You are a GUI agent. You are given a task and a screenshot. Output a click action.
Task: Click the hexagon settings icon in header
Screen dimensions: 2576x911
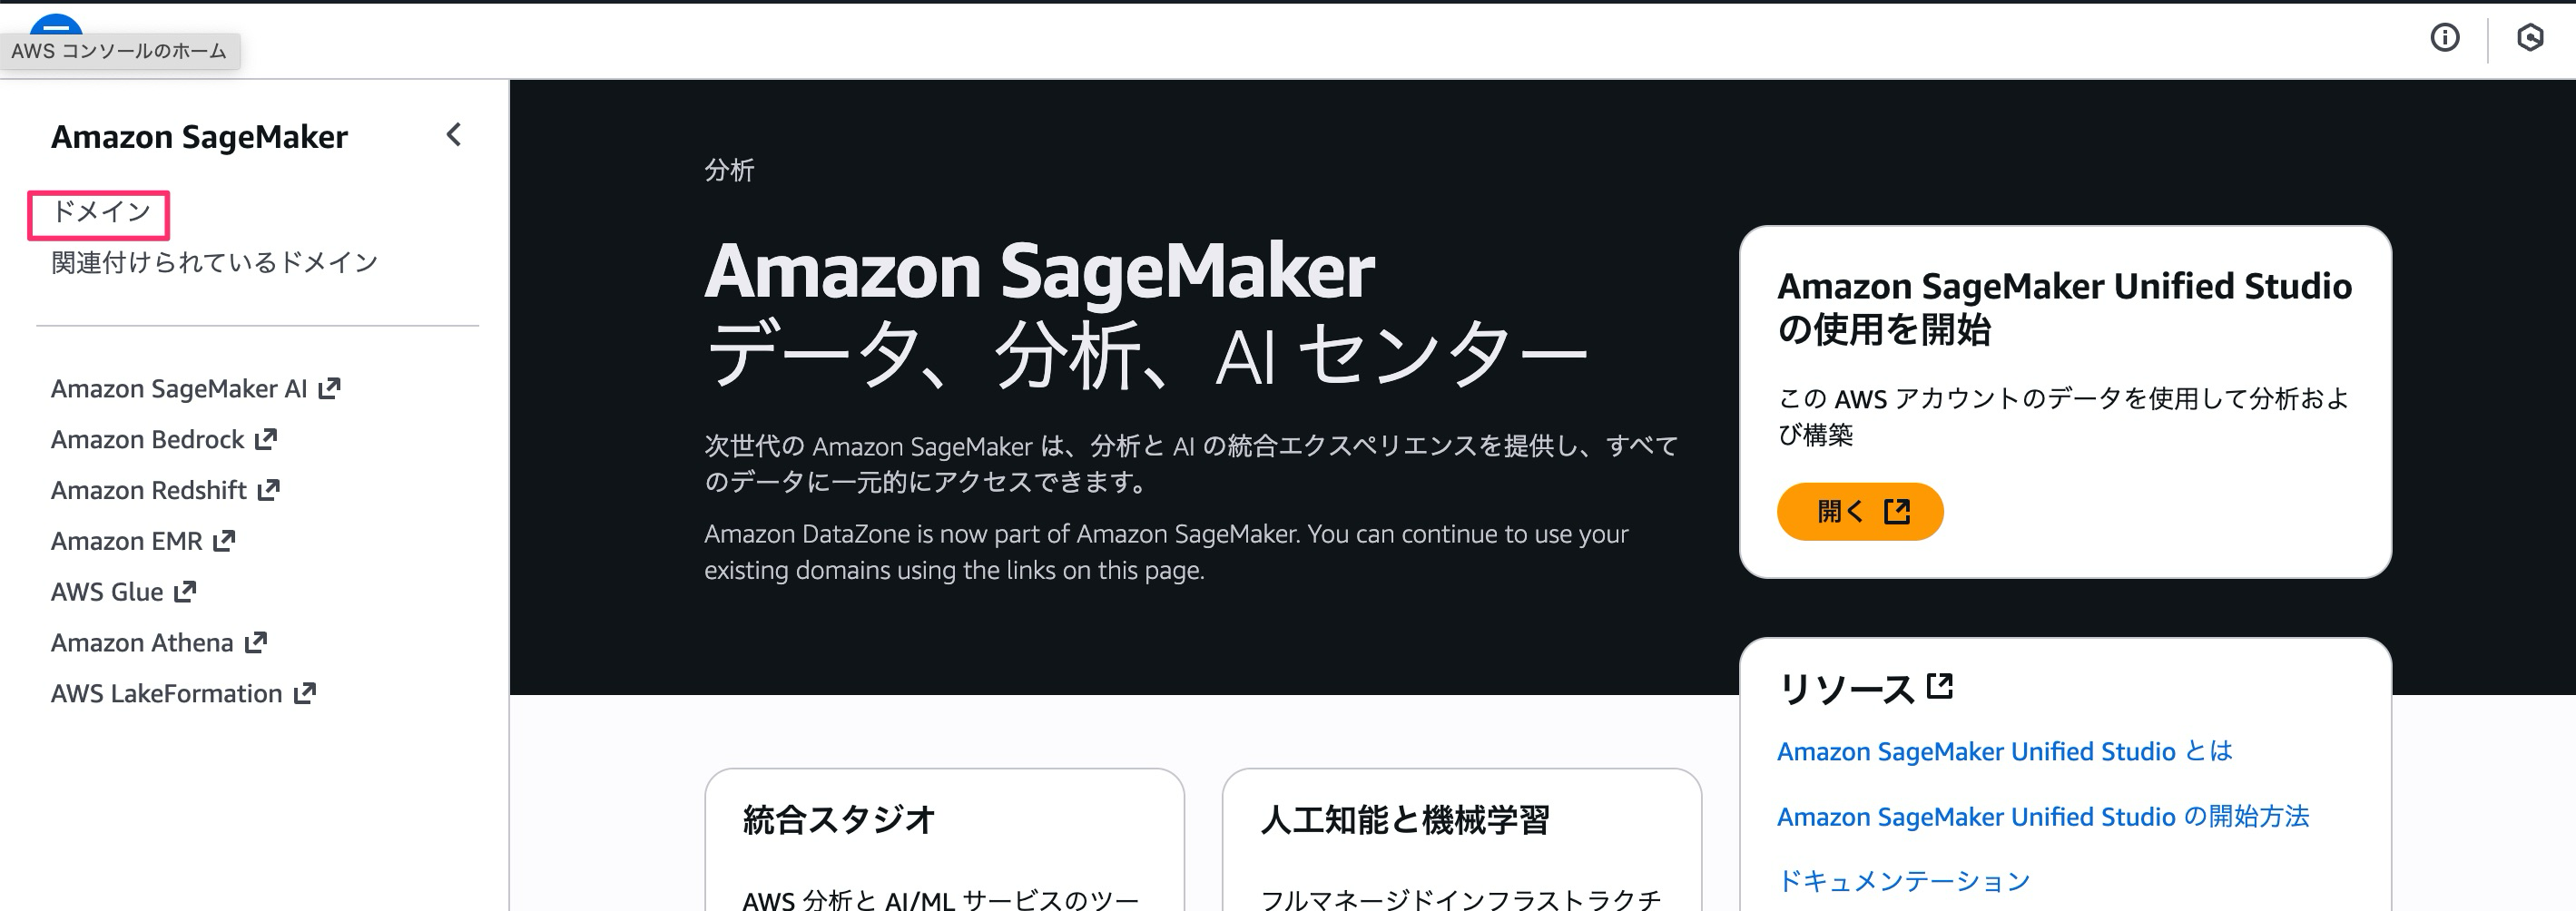coord(2530,38)
